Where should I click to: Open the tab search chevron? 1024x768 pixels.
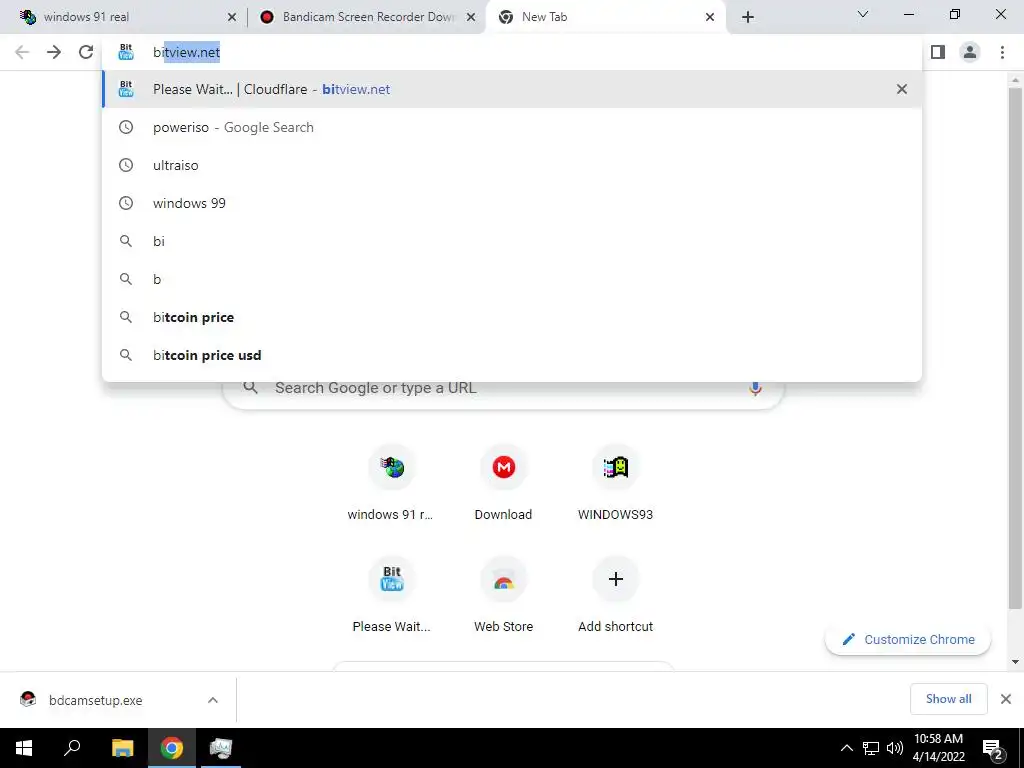pyautogui.click(x=863, y=14)
